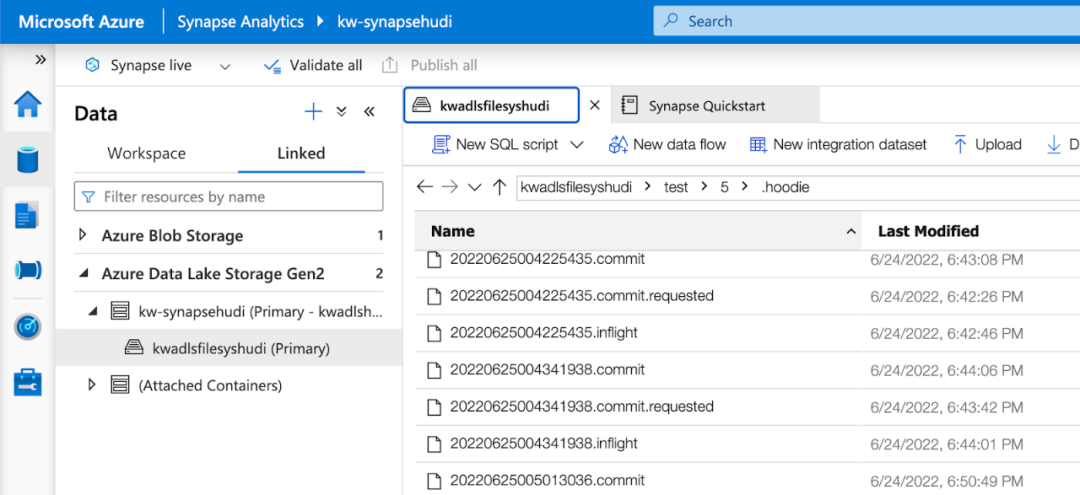Collapse the Azure Data Lake Storage Gen2 node
Screen dimensions: 1080x495
[84, 273]
